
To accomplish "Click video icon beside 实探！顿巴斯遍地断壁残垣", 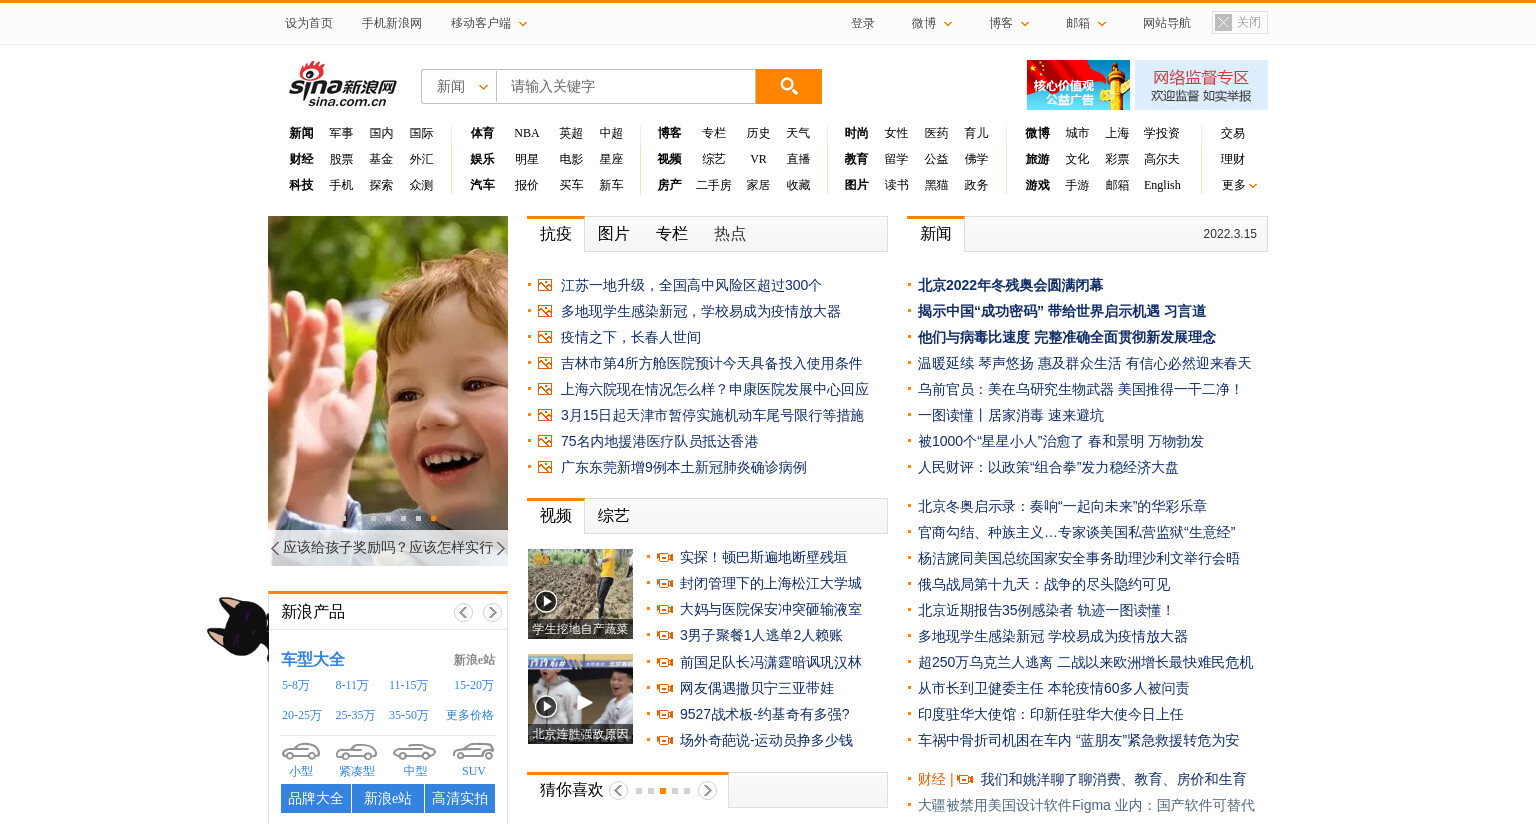I will pyautogui.click(x=665, y=557).
